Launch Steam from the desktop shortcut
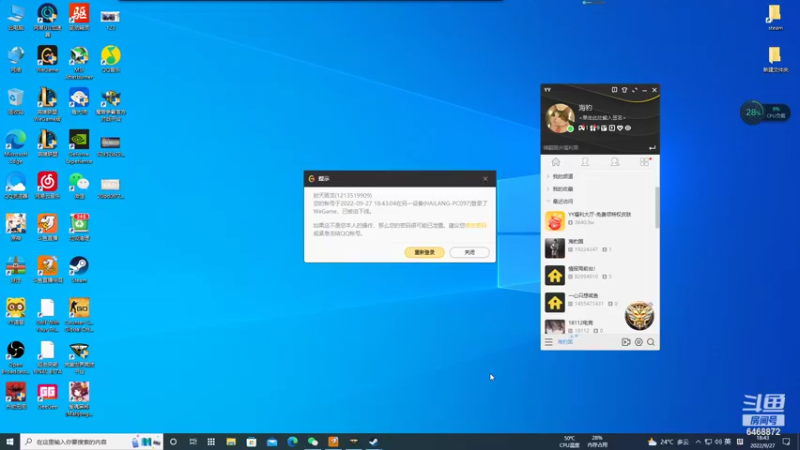Screen dimensions: 800x450 tap(79, 269)
